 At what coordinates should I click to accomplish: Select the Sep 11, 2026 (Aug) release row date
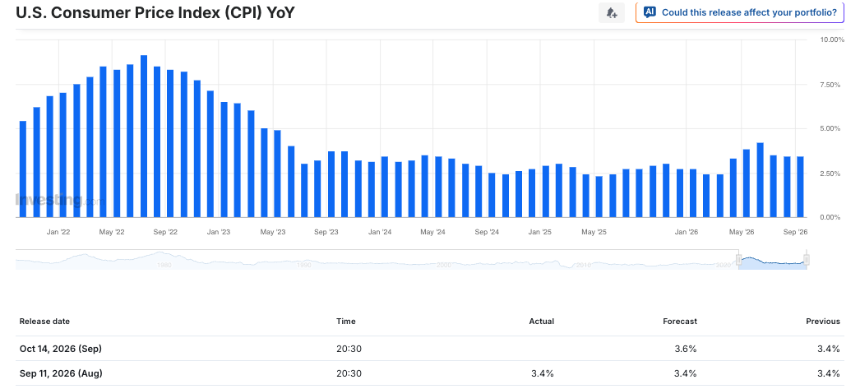pyautogui.click(x=61, y=374)
